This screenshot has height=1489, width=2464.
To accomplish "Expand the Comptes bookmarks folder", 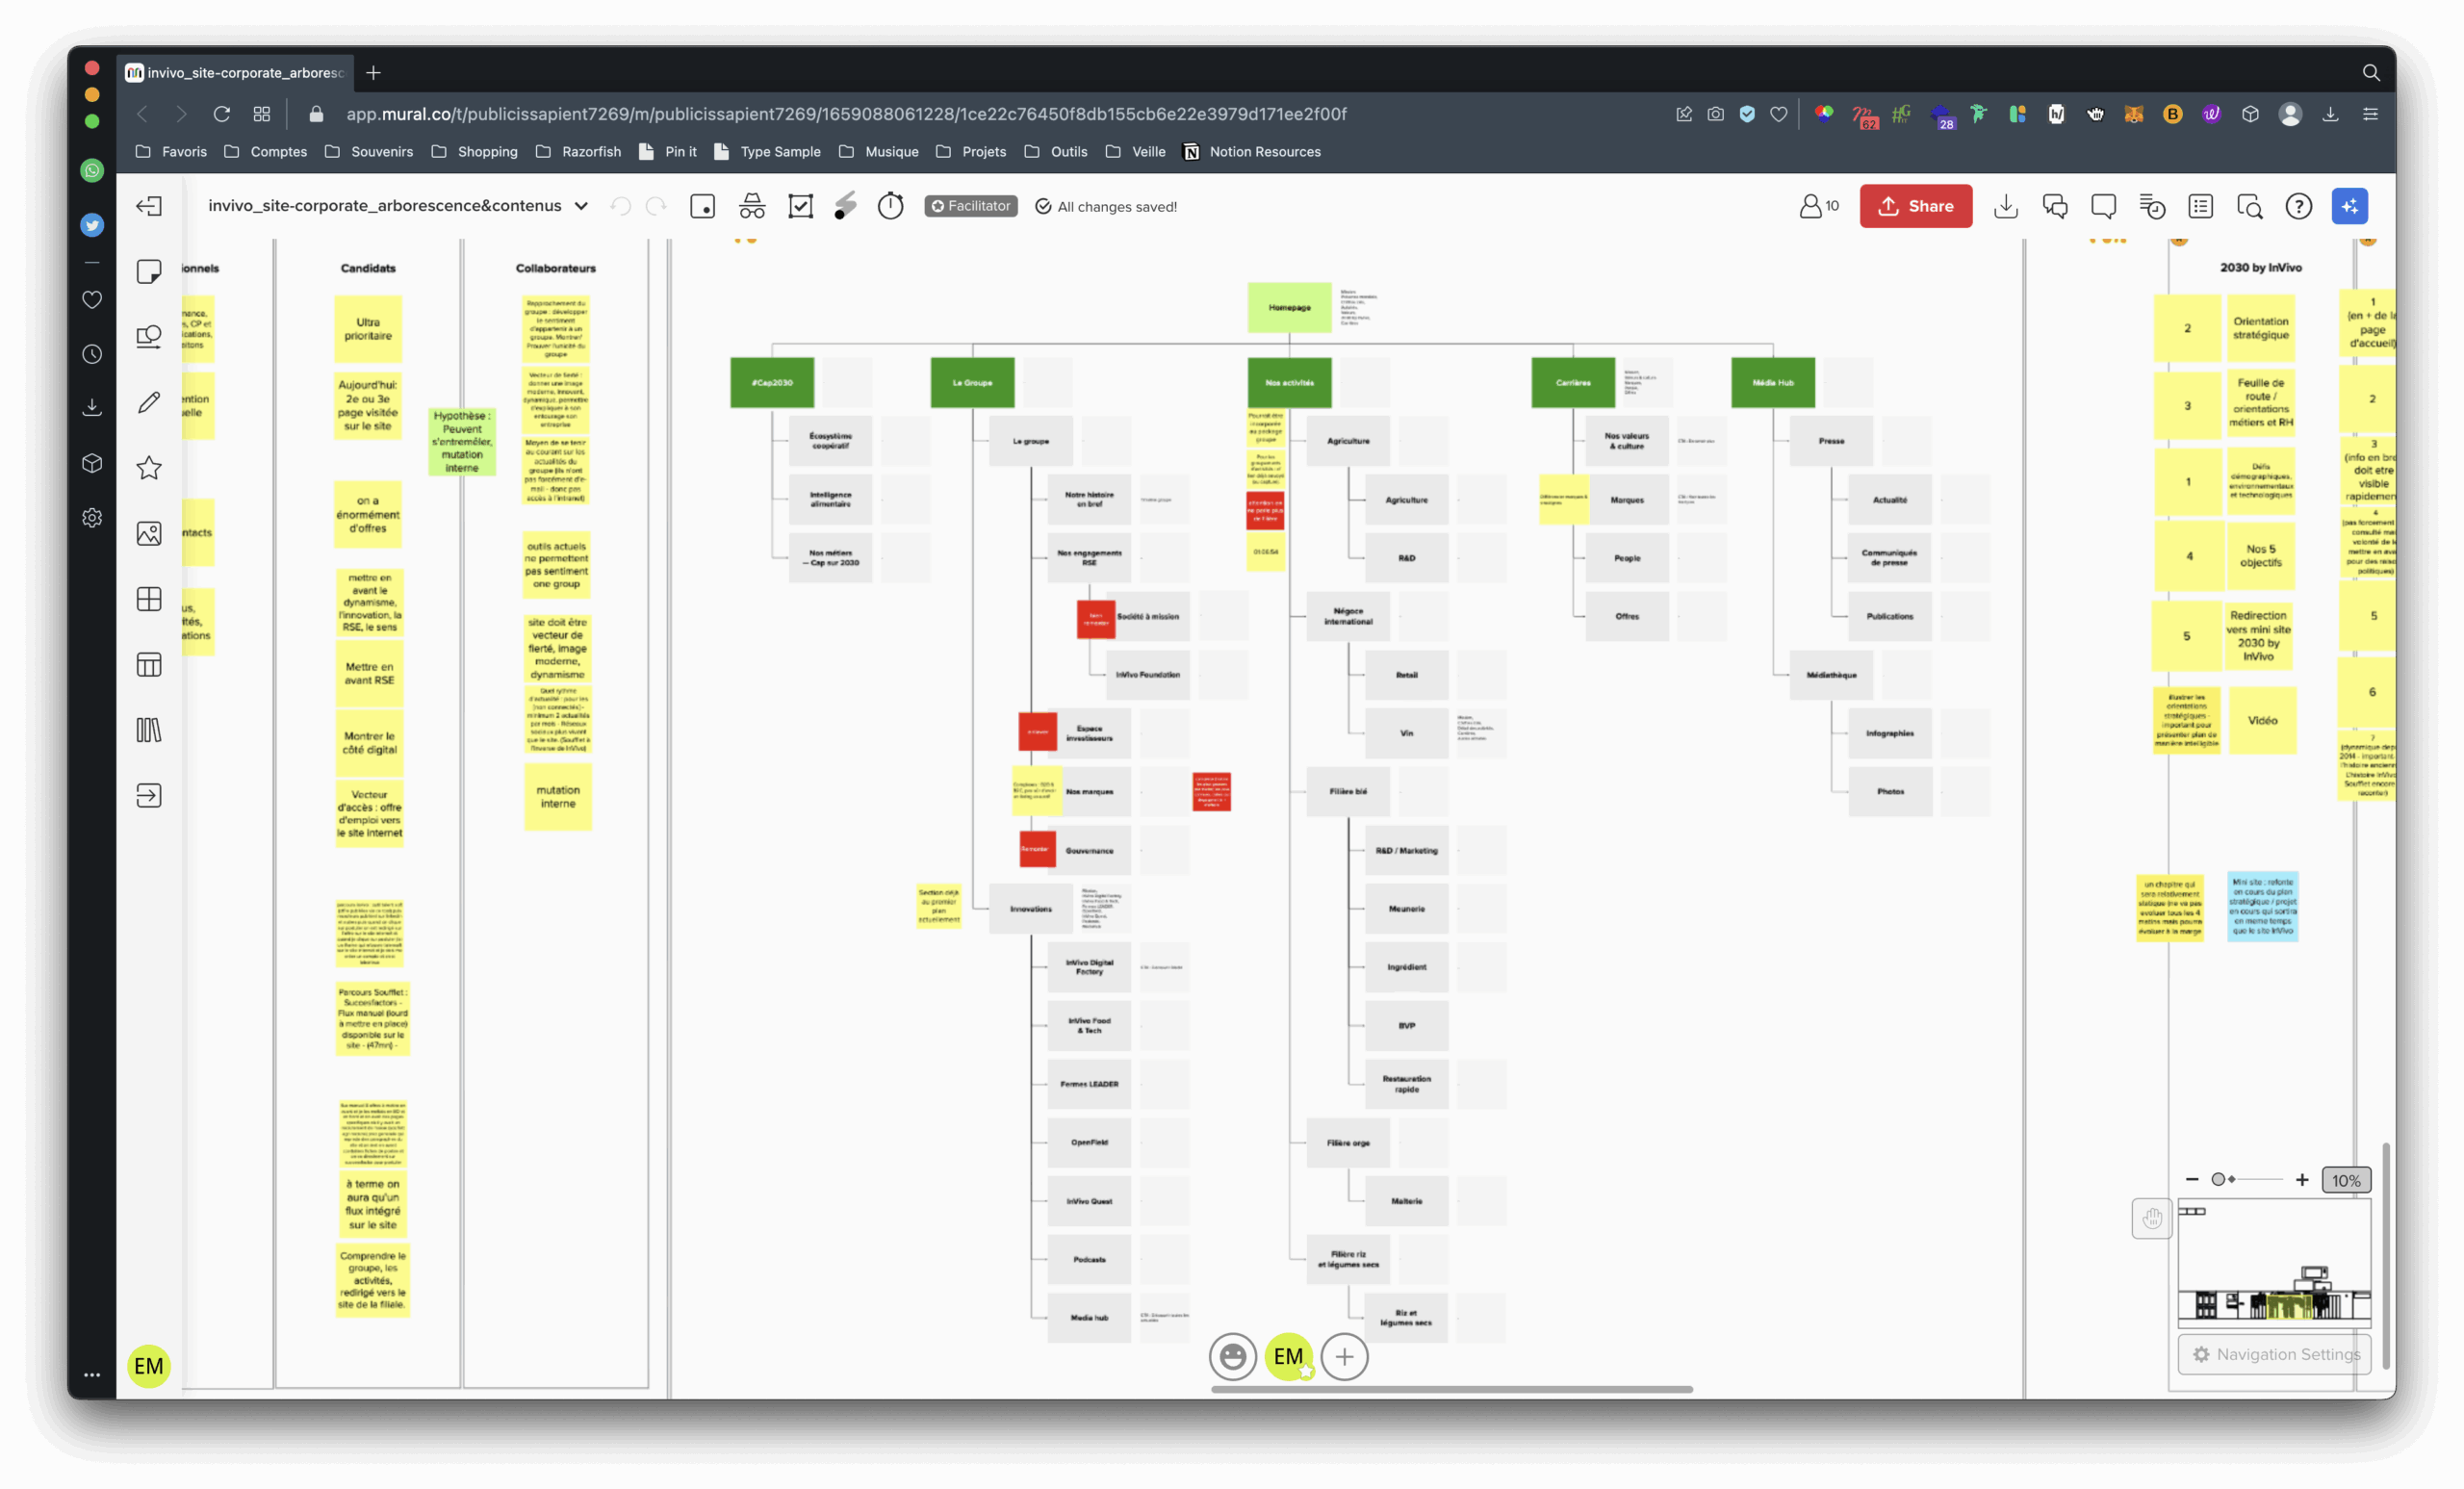I will coord(265,152).
